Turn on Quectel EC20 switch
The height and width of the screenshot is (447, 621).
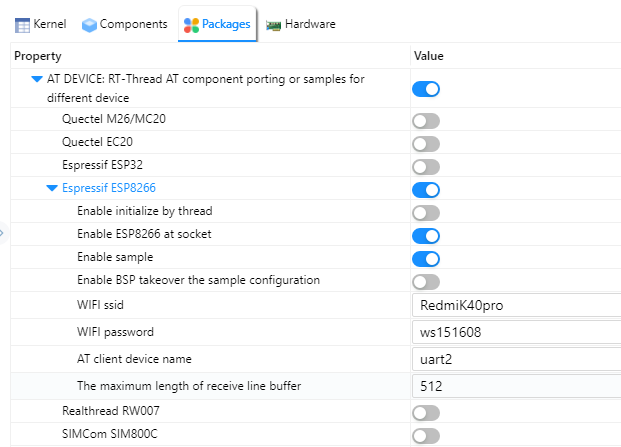[426, 144]
